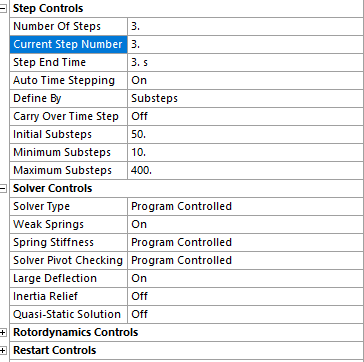Image resolution: width=364 pixels, height=362 pixels.
Task: Open the Solver Type dropdown
Action: [x=246, y=207]
